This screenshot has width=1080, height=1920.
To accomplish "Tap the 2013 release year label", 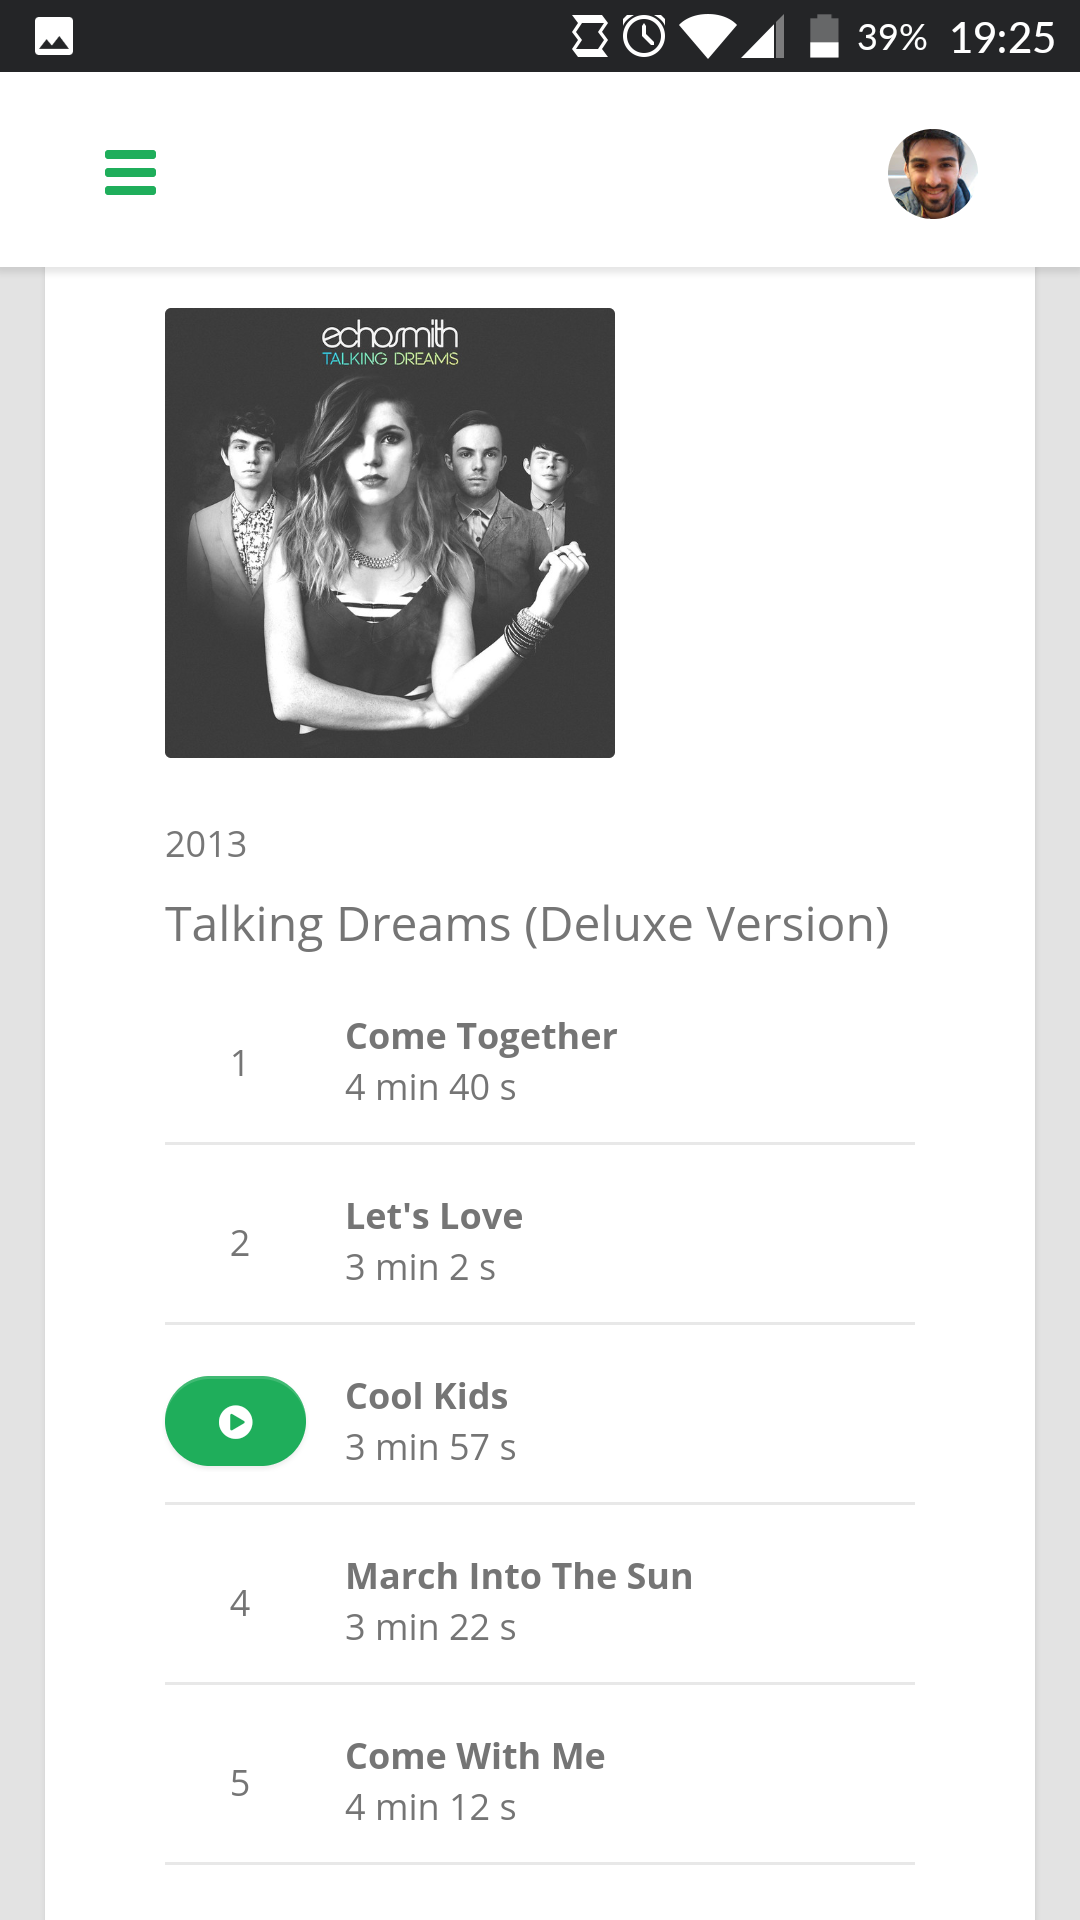I will (206, 845).
